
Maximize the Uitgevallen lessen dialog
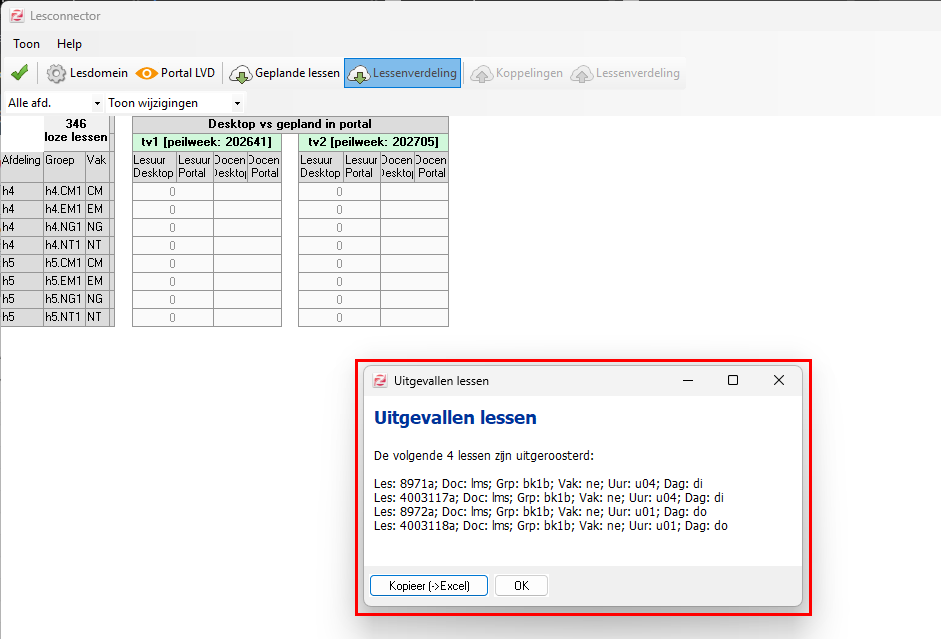coord(733,380)
